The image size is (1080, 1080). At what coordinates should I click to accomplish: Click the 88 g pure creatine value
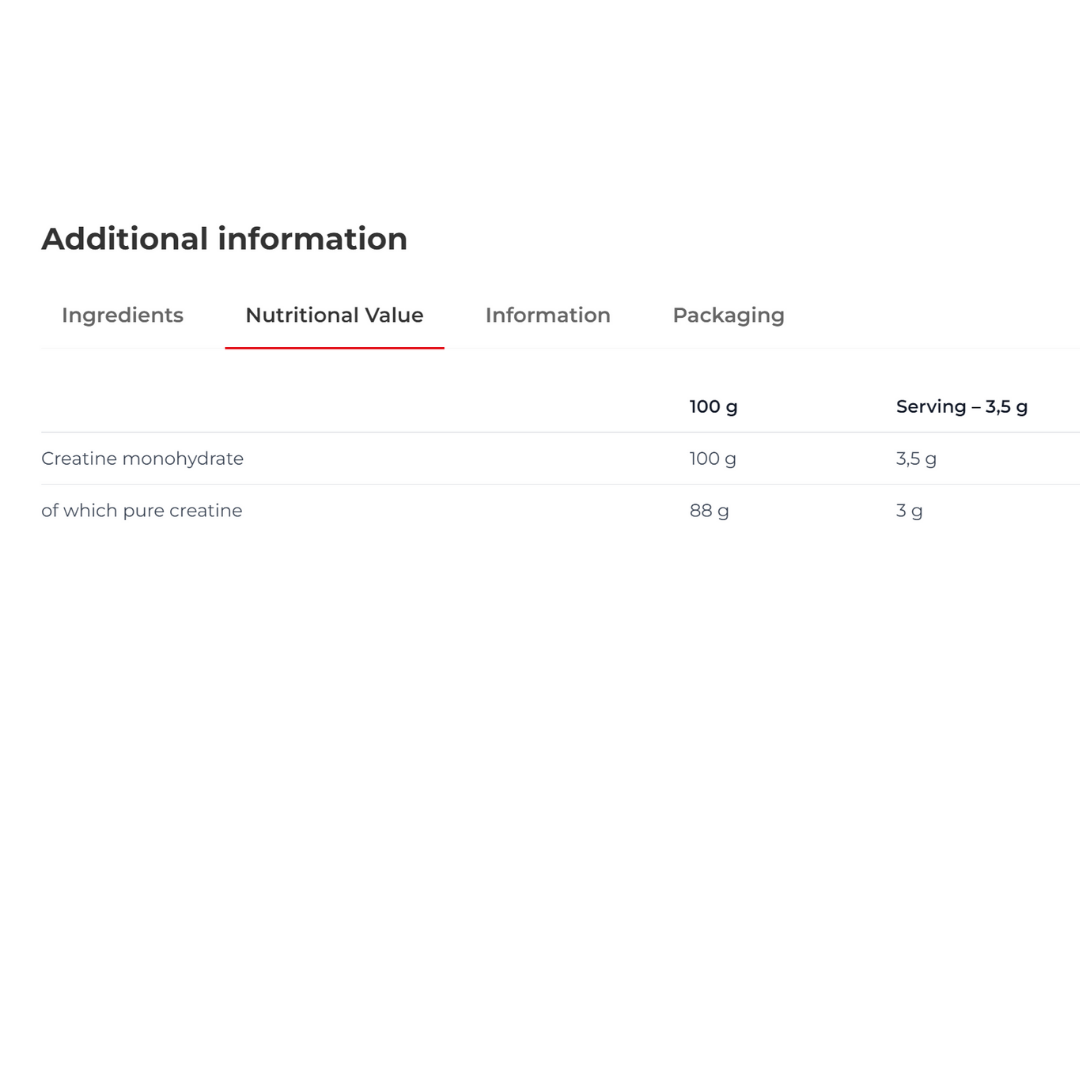tap(709, 510)
